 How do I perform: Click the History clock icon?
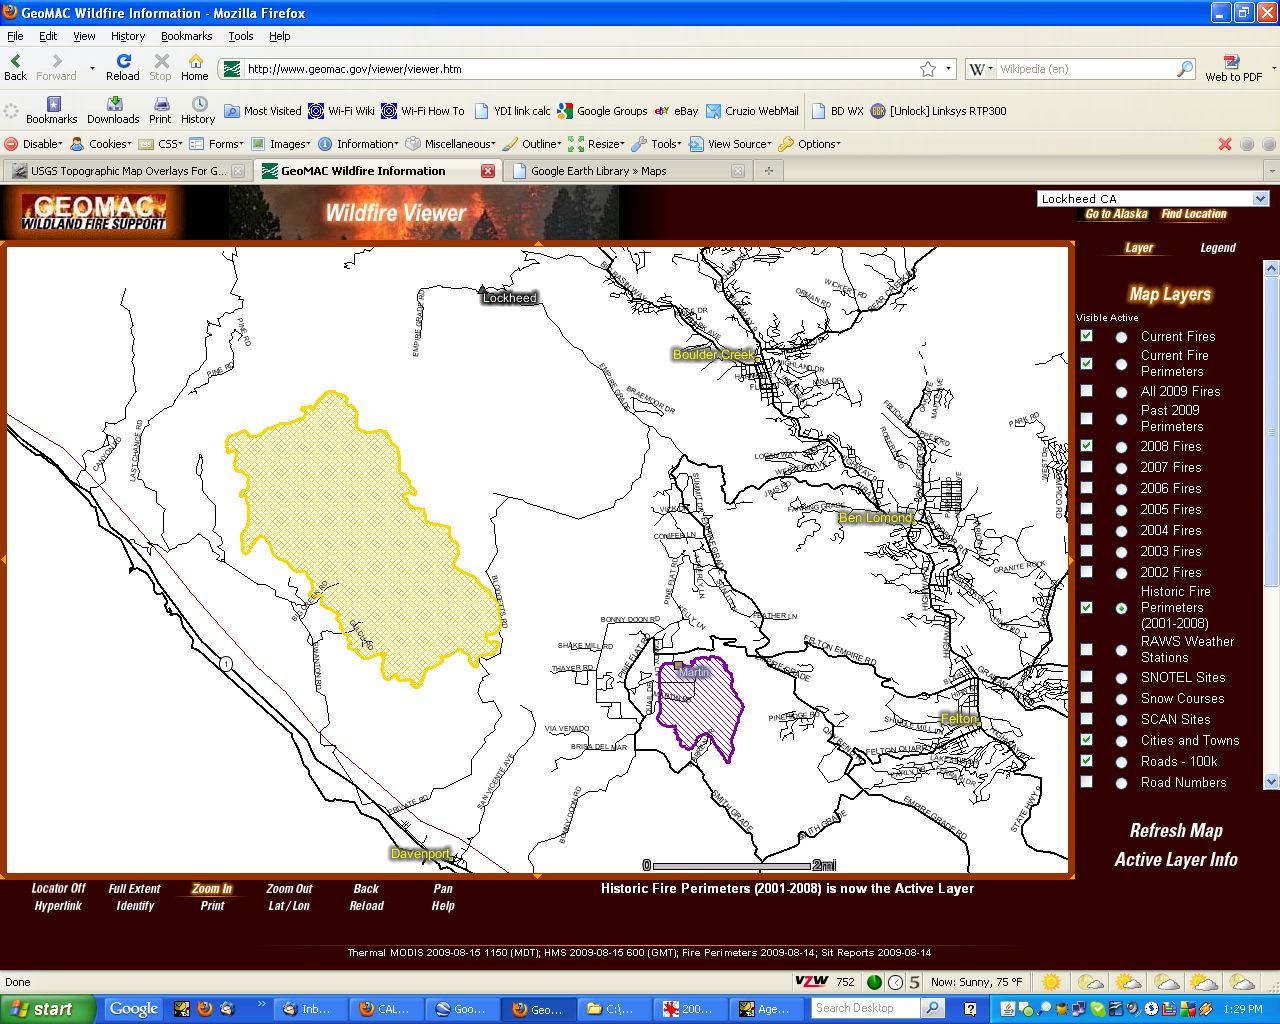click(x=199, y=104)
